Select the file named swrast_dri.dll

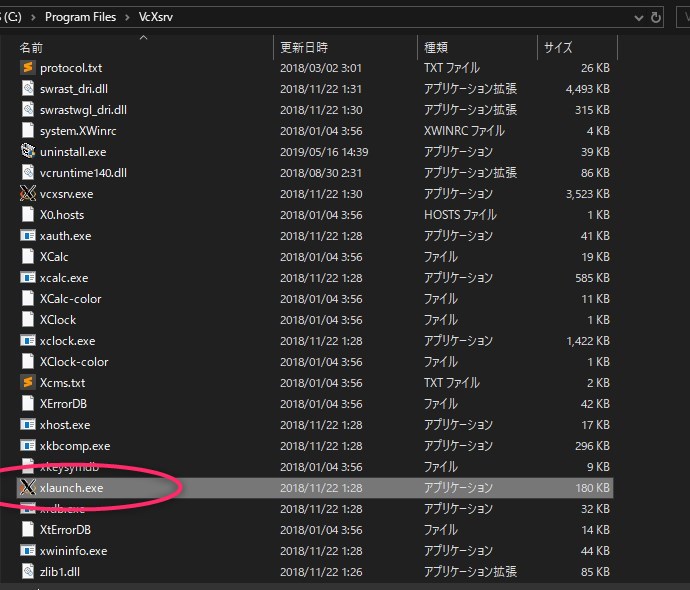click(x=73, y=89)
